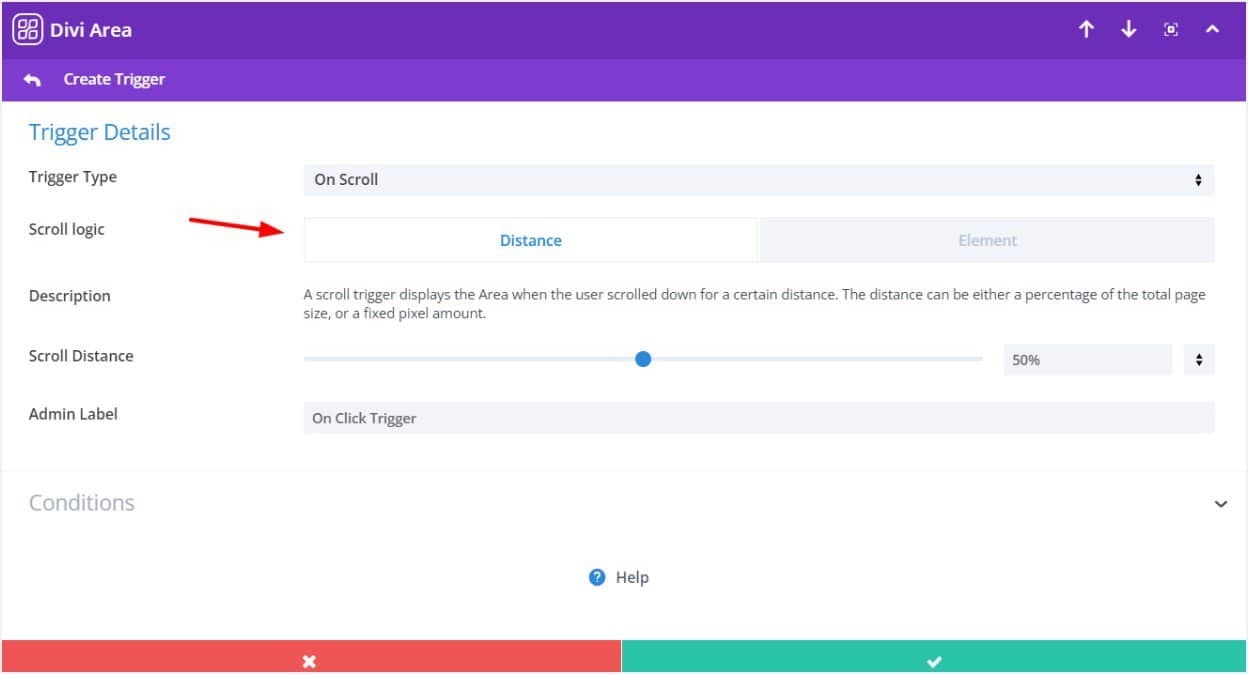Click the 50% scroll distance value field
Screen dimensions: 1248x674
[x=1087, y=359]
